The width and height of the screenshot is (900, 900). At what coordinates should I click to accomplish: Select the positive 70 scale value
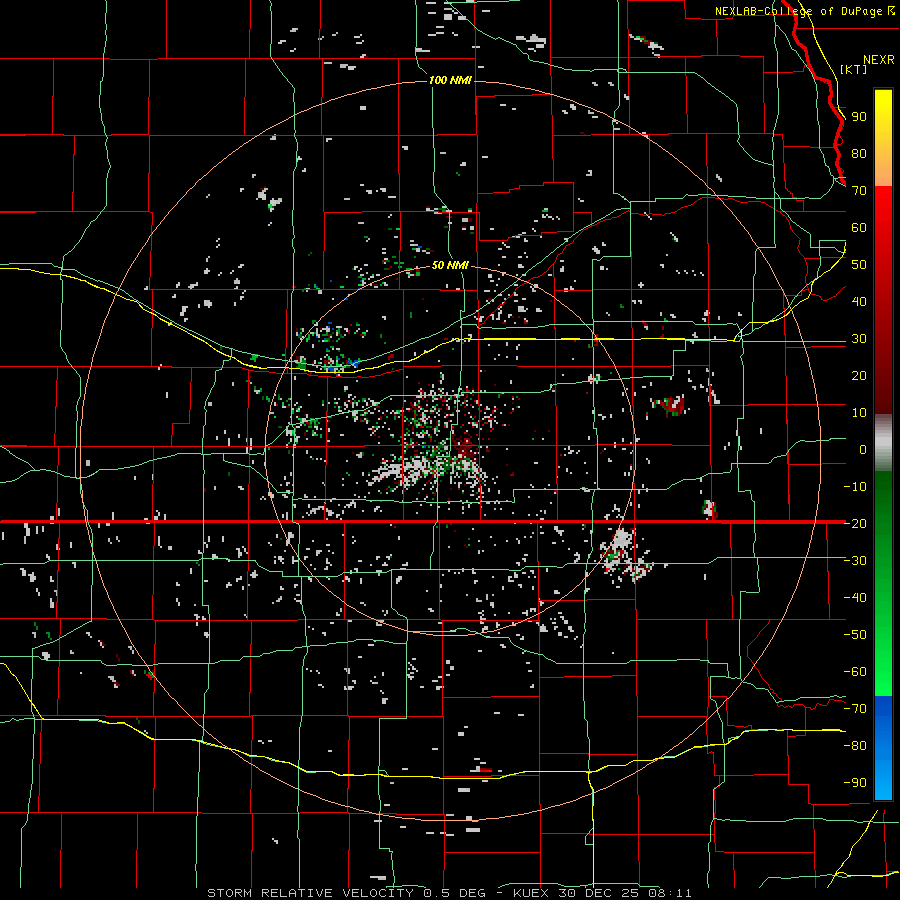859,191
